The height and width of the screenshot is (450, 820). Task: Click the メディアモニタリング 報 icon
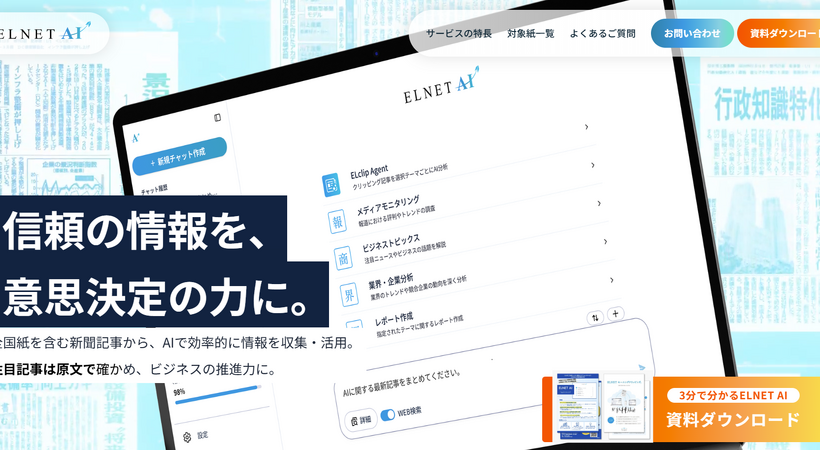coord(337,222)
